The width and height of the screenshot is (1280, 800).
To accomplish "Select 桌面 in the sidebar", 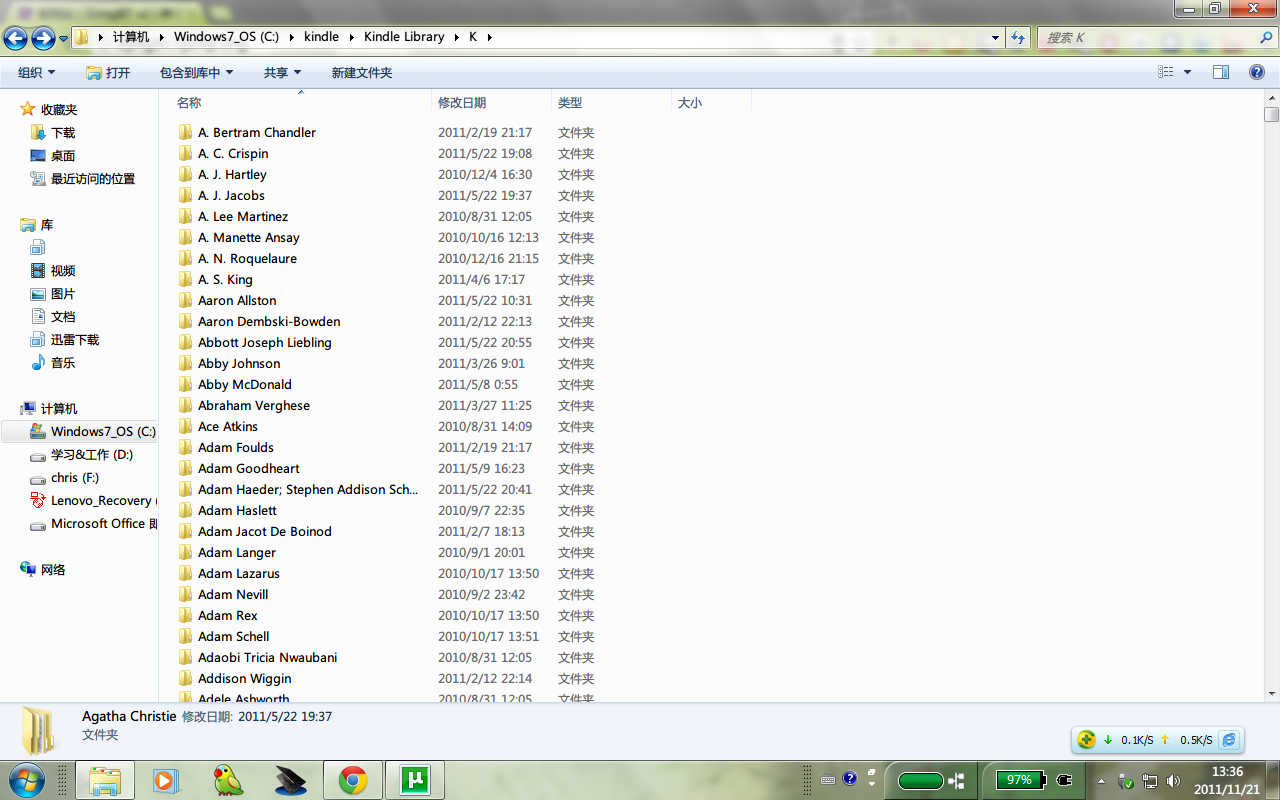I will (63, 156).
